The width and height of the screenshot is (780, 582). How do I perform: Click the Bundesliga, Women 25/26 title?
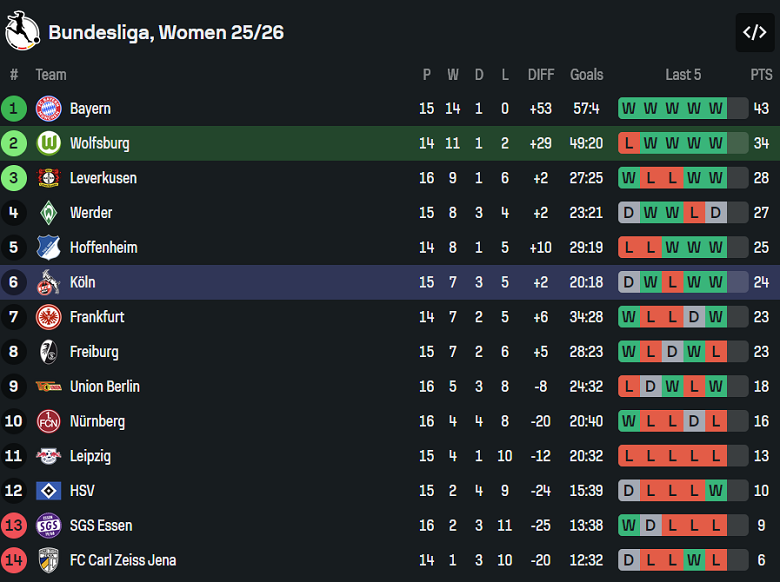(x=166, y=32)
